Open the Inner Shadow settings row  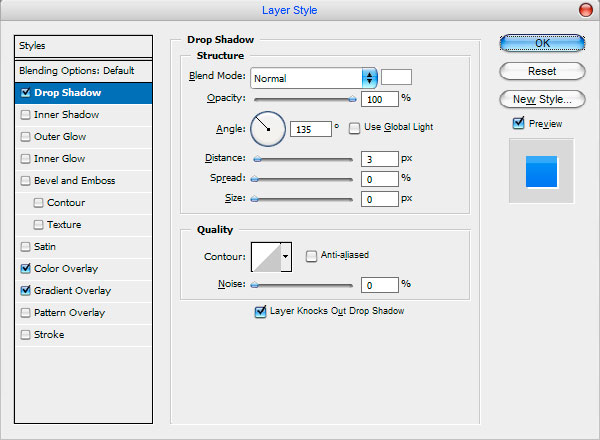(x=83, y=115)
